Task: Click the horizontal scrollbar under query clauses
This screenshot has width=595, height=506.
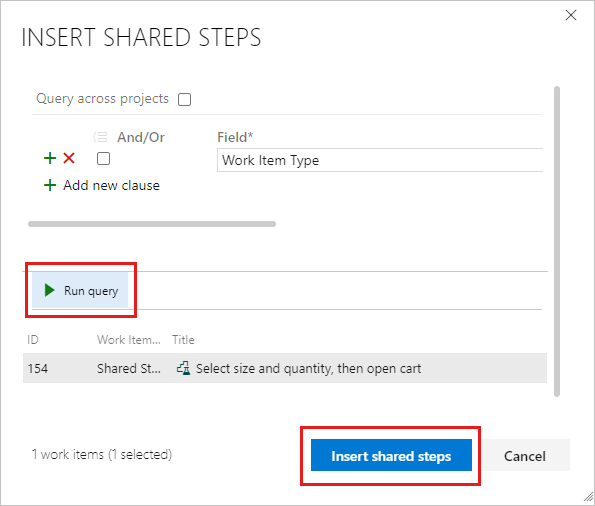Action: [152, 224]
